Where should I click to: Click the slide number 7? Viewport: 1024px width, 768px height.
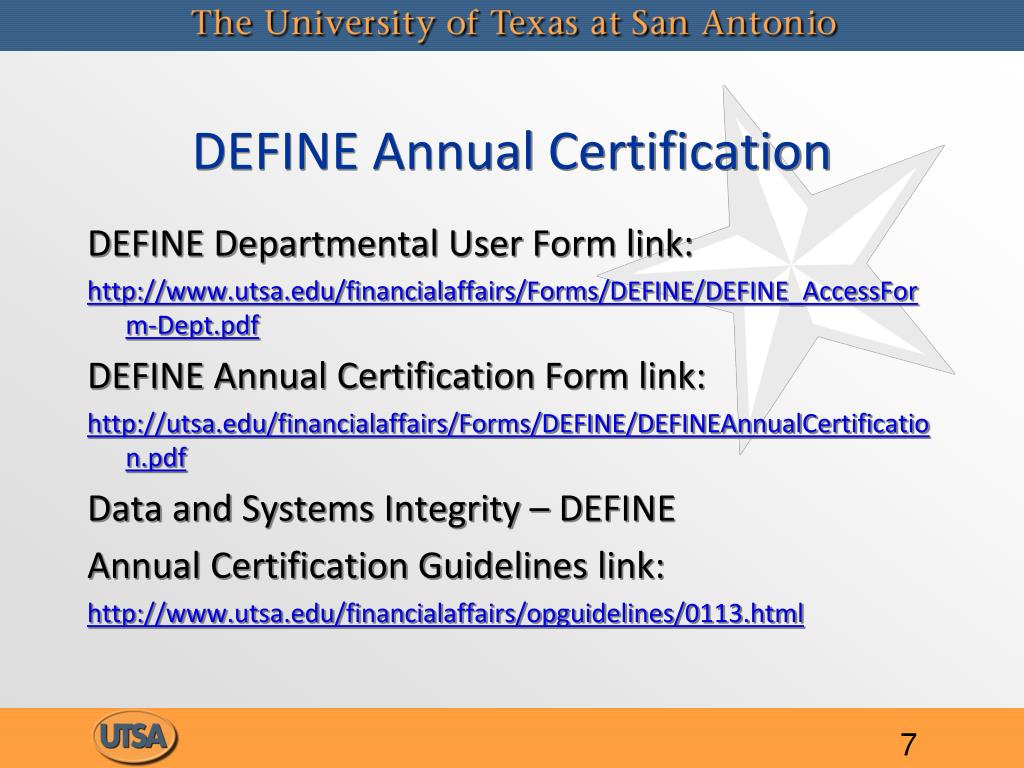[908, 744]
